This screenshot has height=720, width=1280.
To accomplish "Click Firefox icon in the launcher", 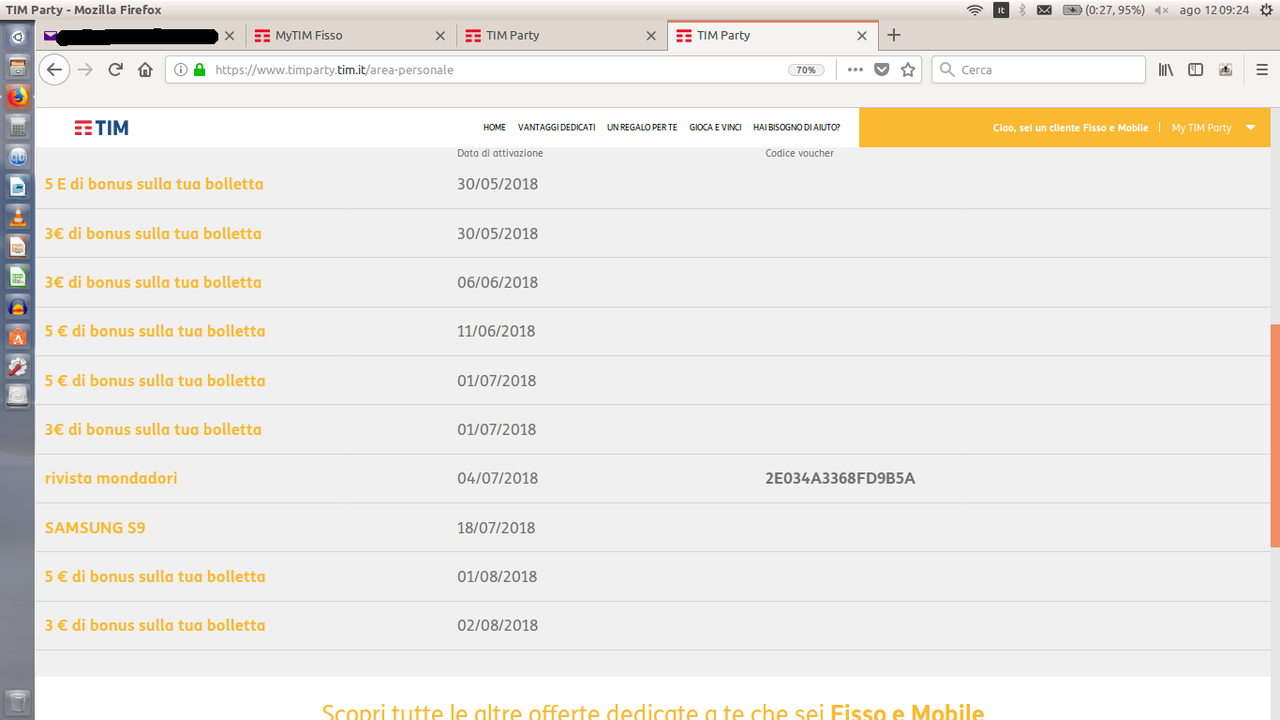I will [x=17, y=97].
